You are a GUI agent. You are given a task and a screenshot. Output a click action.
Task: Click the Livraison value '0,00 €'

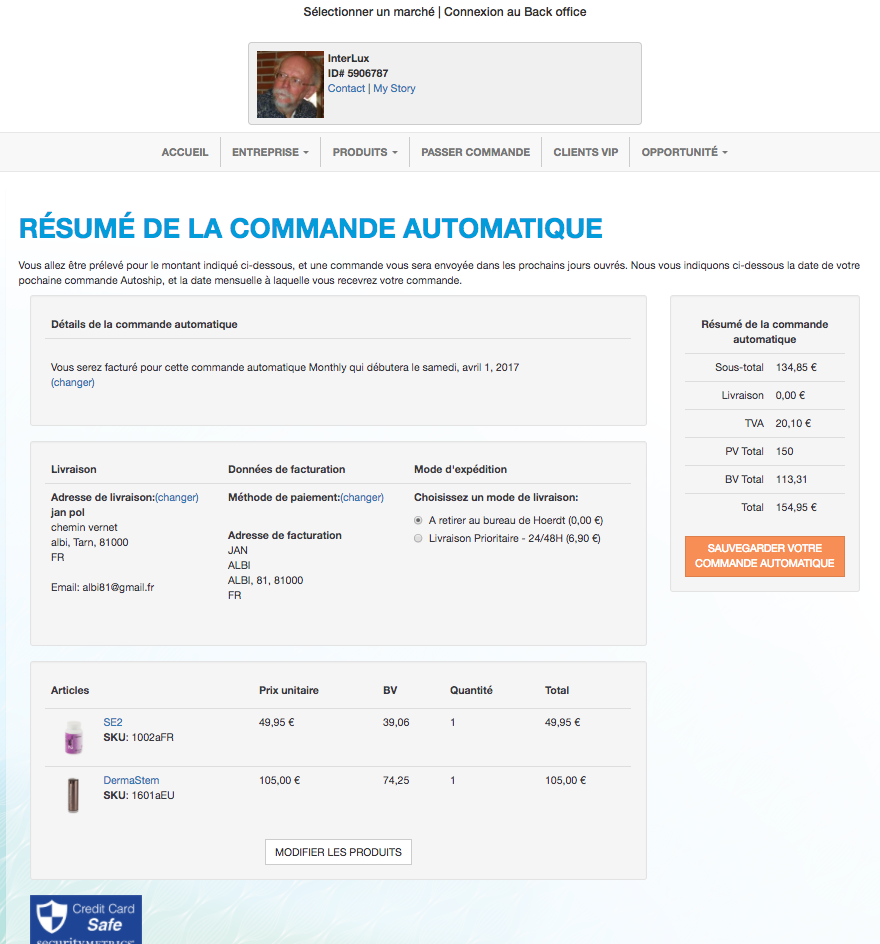[x=790, y=396]
